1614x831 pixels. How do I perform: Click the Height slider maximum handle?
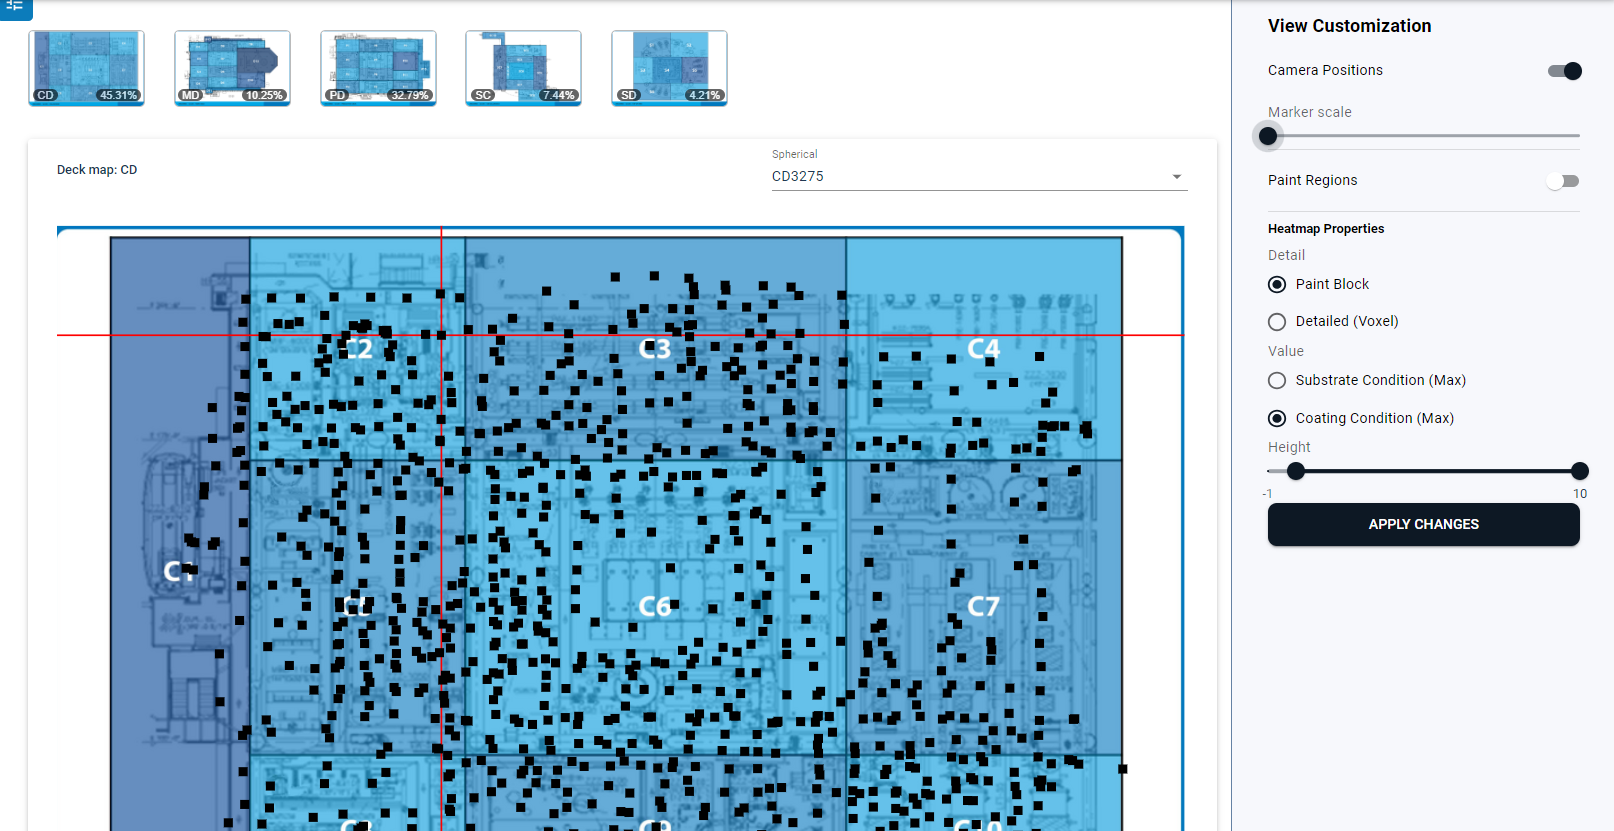(1580, 471)
